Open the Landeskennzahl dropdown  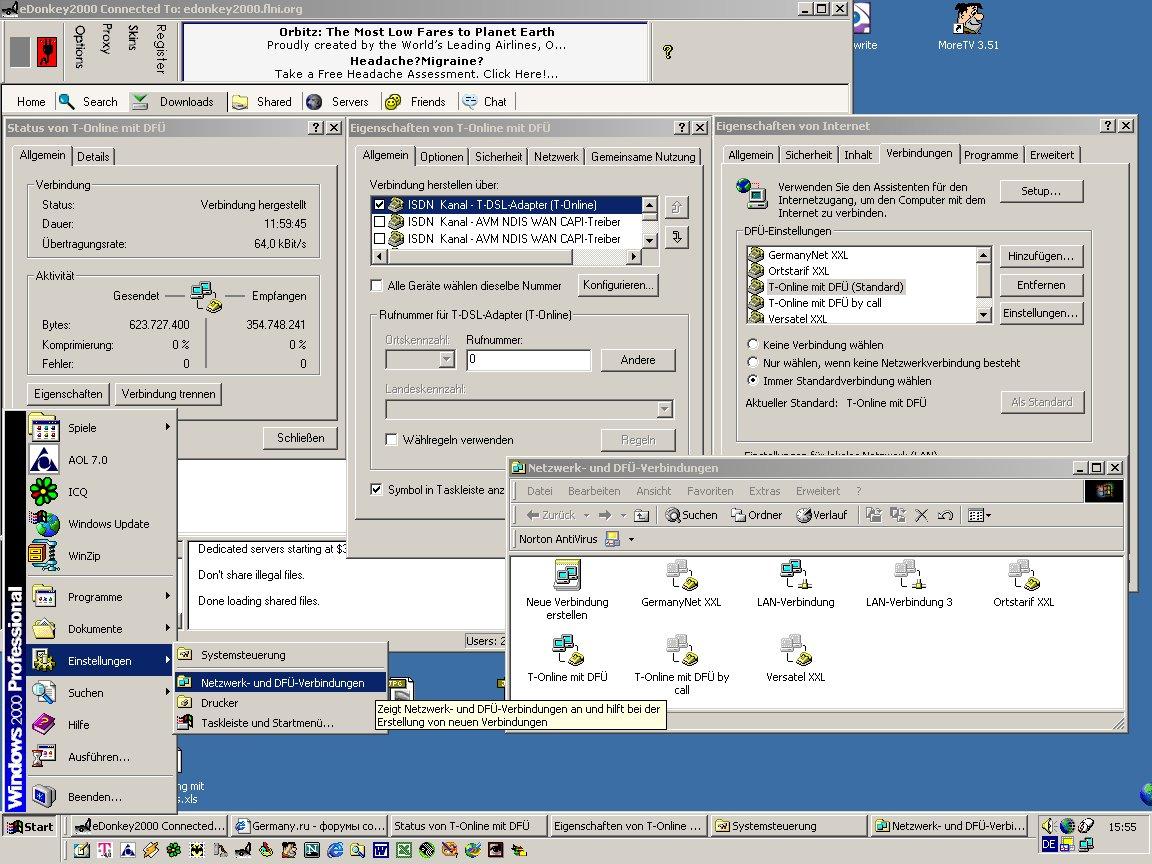click(x=664, y=409)
